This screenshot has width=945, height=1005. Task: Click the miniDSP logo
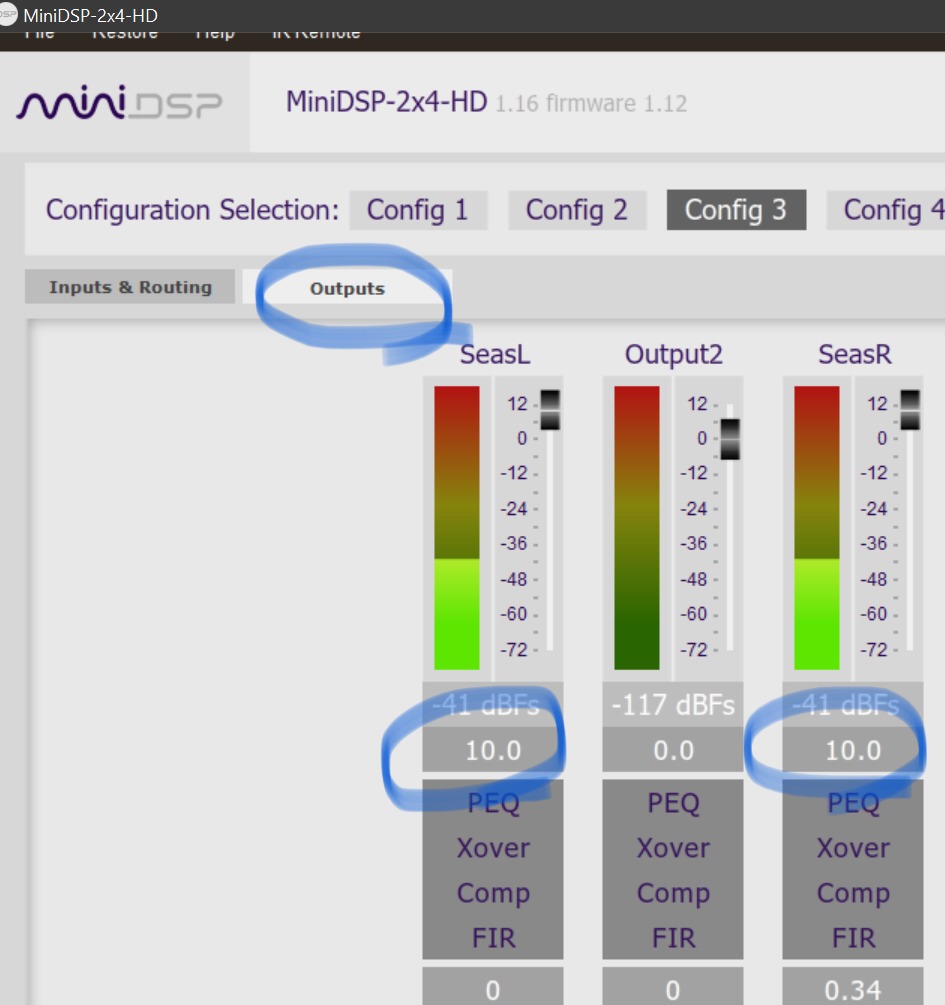point(119,103)
